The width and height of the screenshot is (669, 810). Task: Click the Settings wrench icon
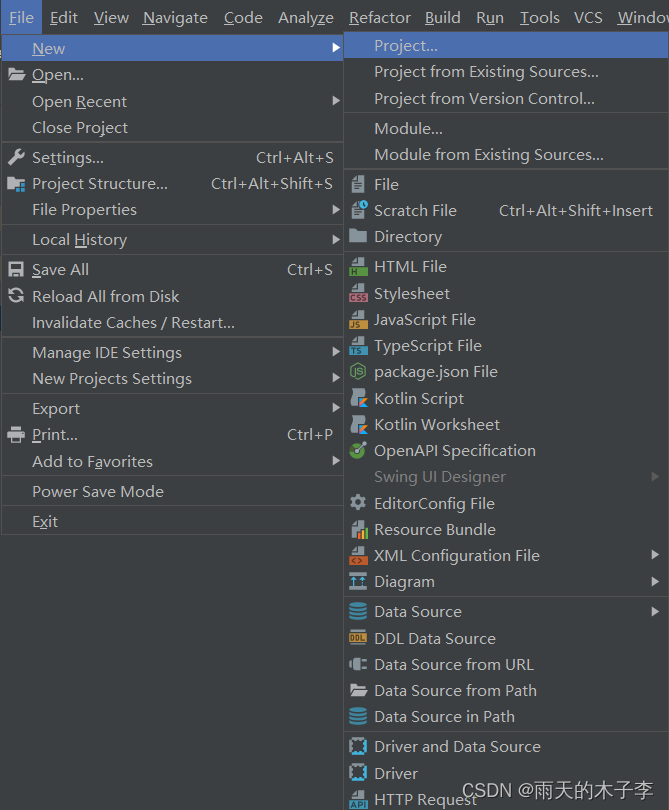[x=16, y=157]
